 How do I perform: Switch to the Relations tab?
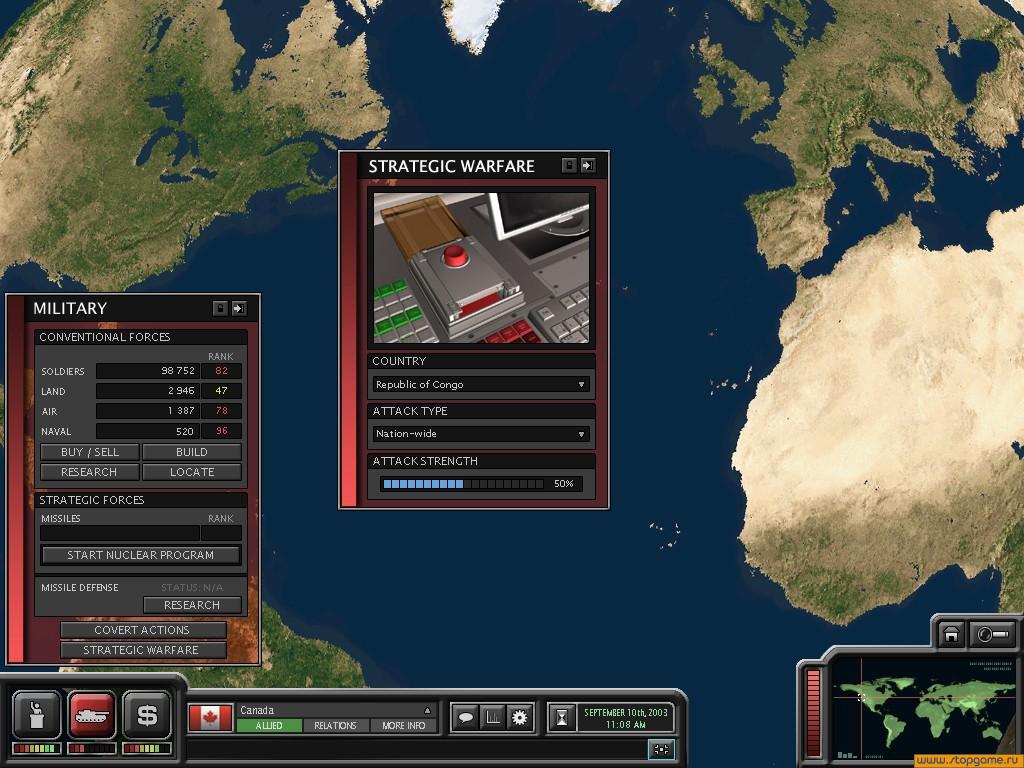335,726
